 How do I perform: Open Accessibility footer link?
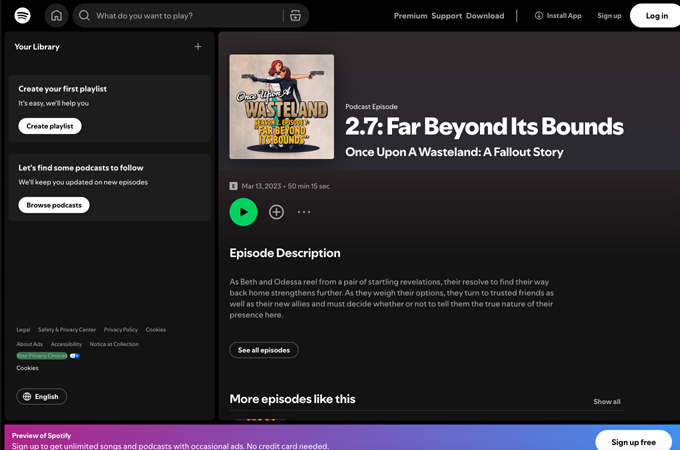click(x=66, y=344)
